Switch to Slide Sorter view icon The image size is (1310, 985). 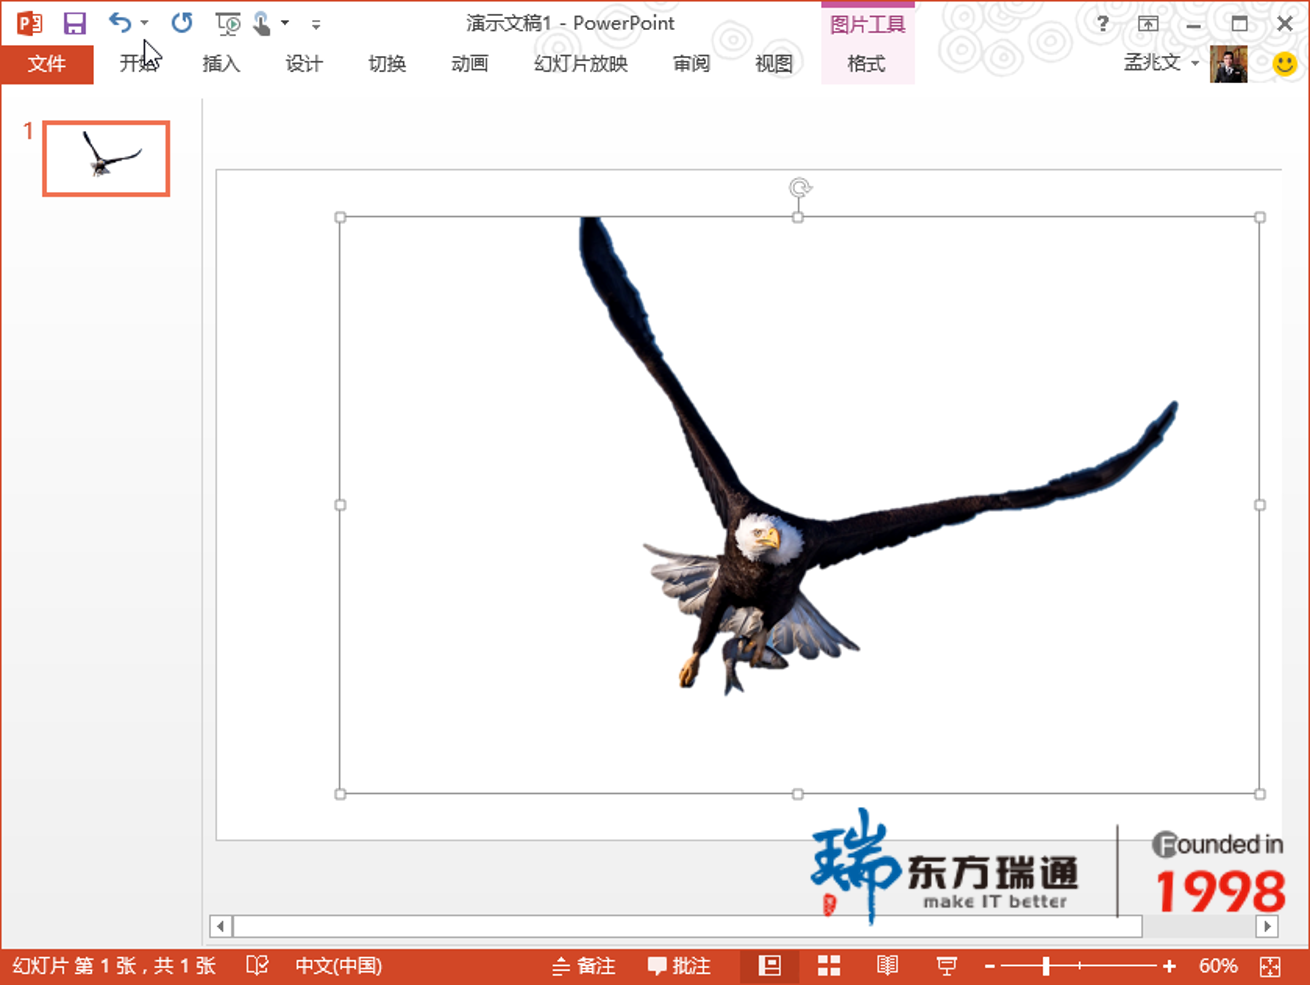coord(829,965)
